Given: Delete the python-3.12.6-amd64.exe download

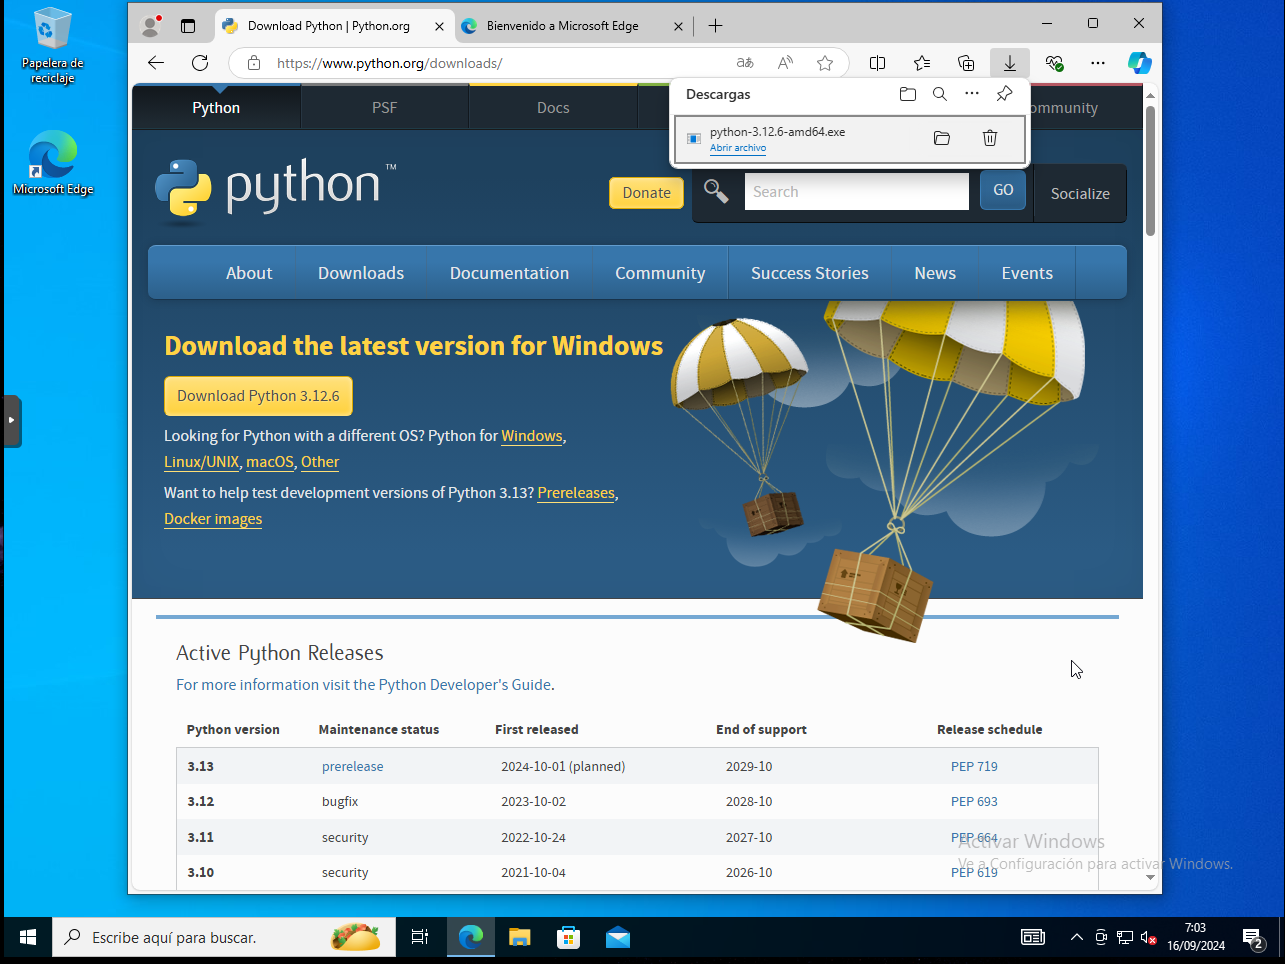Looking at the screenshot, I should pos(990,138).
